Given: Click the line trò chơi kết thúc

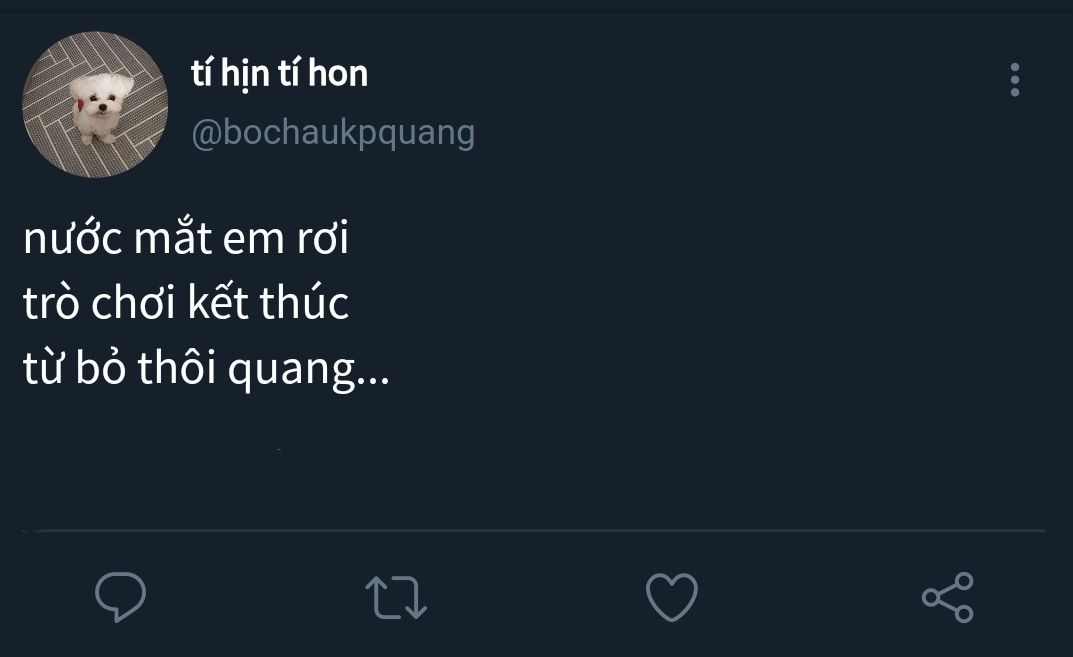Looking at the screenshot, I should [x=186, y=302].
